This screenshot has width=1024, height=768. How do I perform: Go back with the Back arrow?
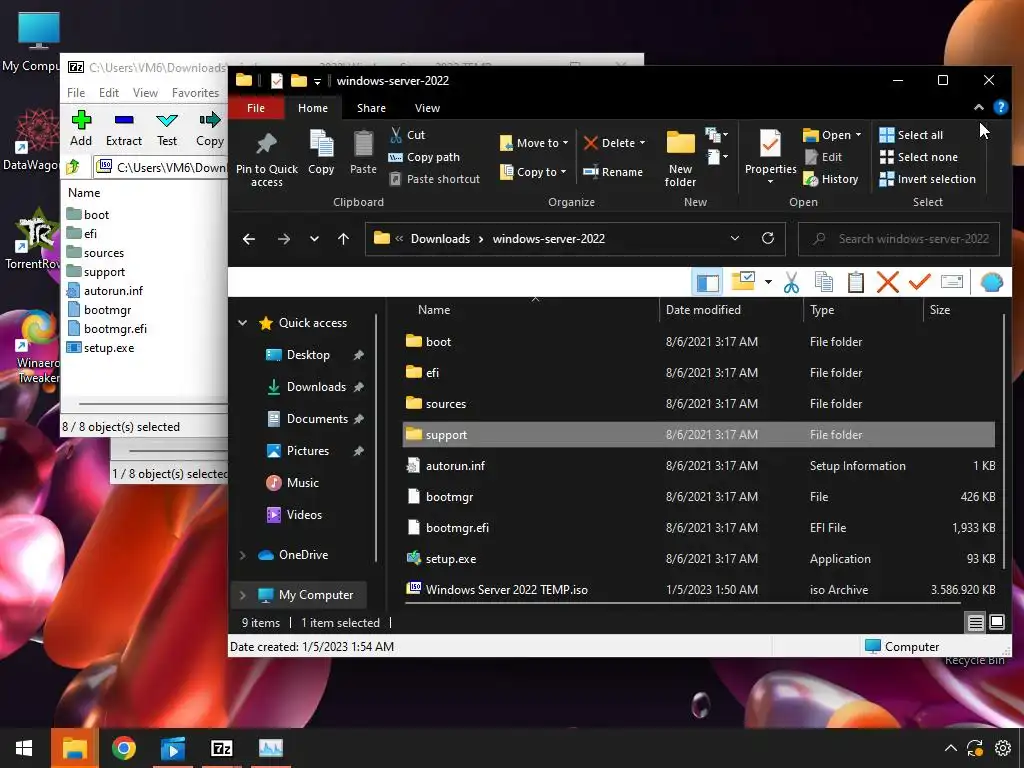coord(249,239)
